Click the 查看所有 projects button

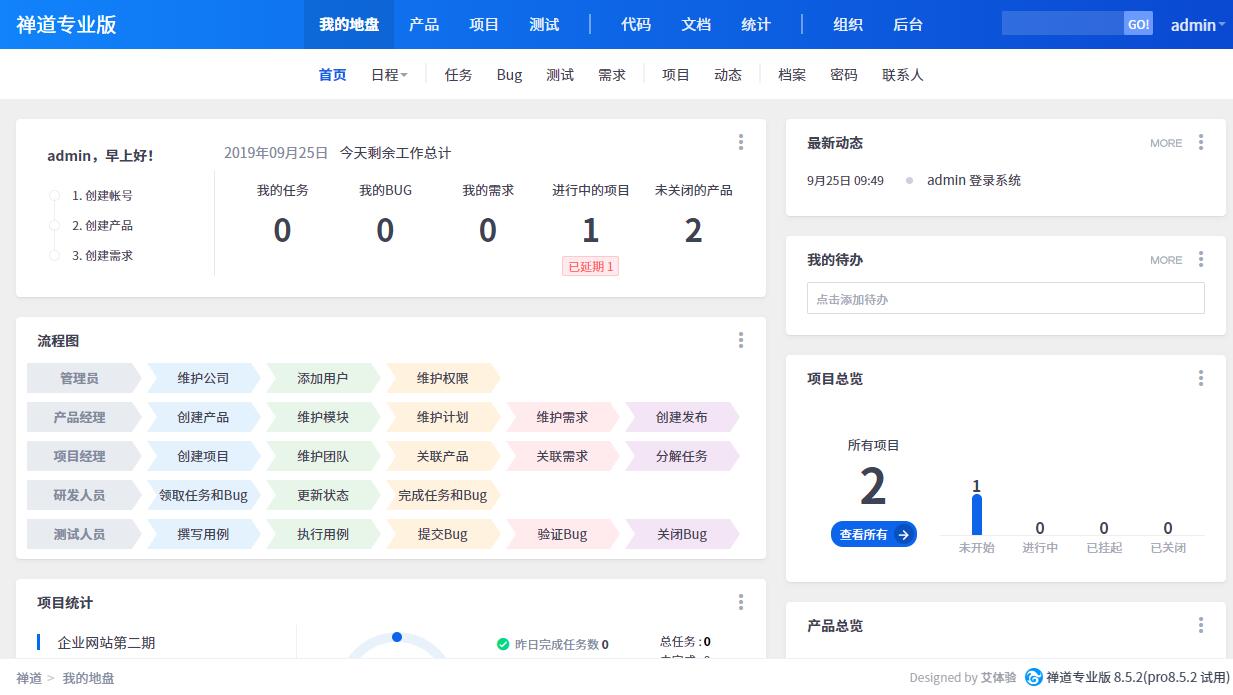(873, 534)
